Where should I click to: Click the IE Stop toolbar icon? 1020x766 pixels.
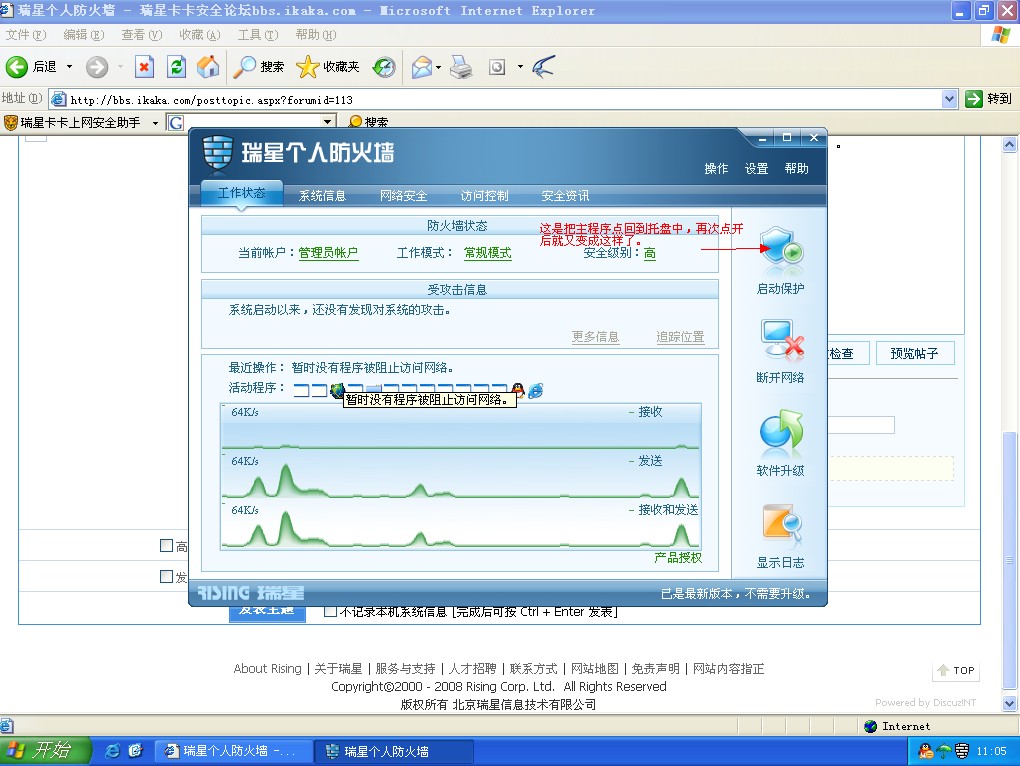point(145,67)
